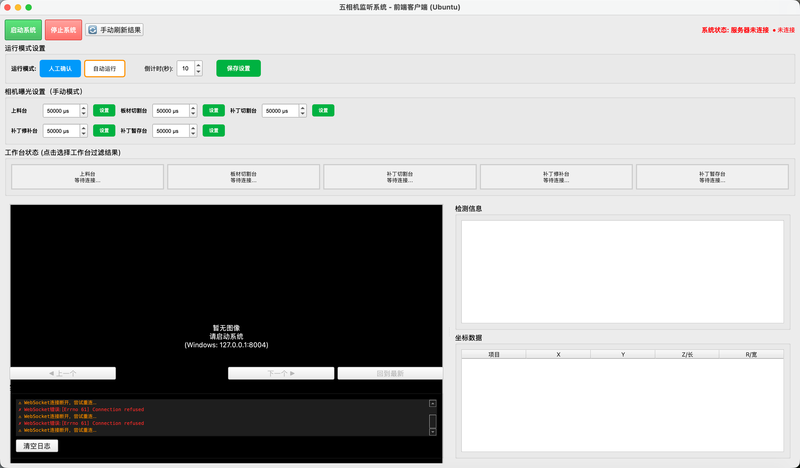Screen dimensions: 800x468
Task: Select 人工确认 run mode
Action: tap(60, 68)
